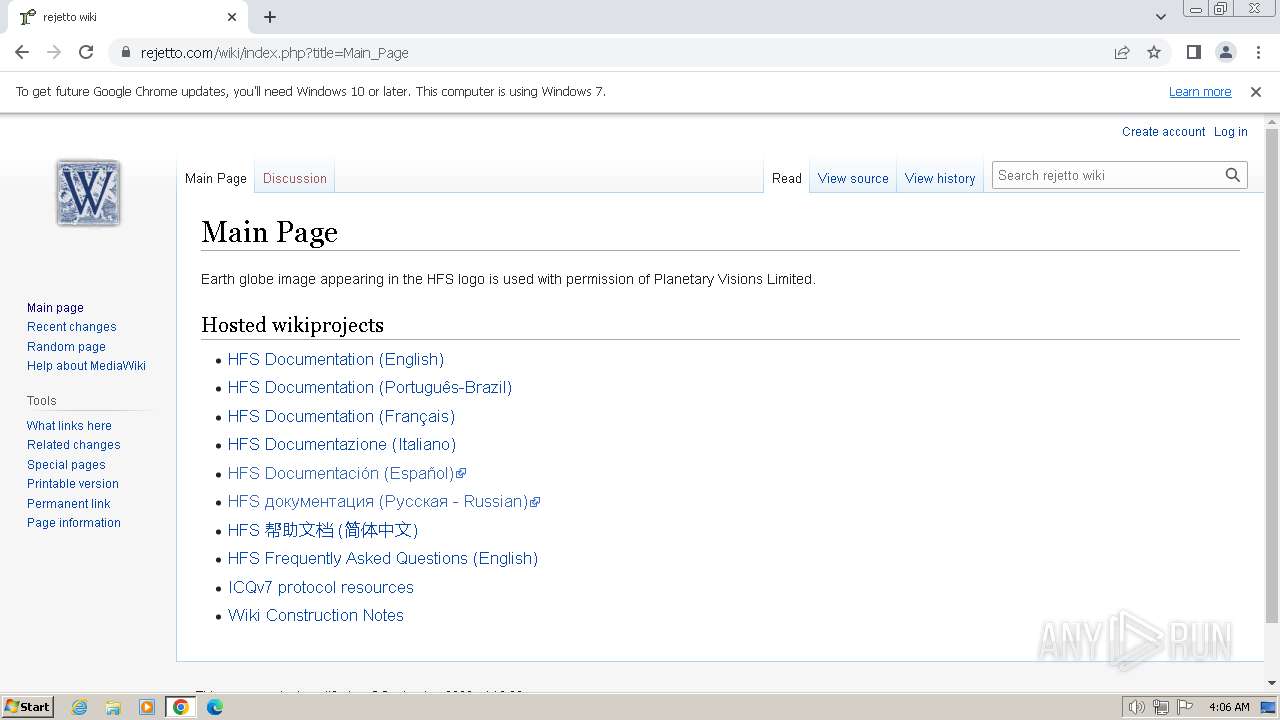Click the share page icon in address bar
The width and height of the screenshot is (1280, 720).
point(1122,52)
